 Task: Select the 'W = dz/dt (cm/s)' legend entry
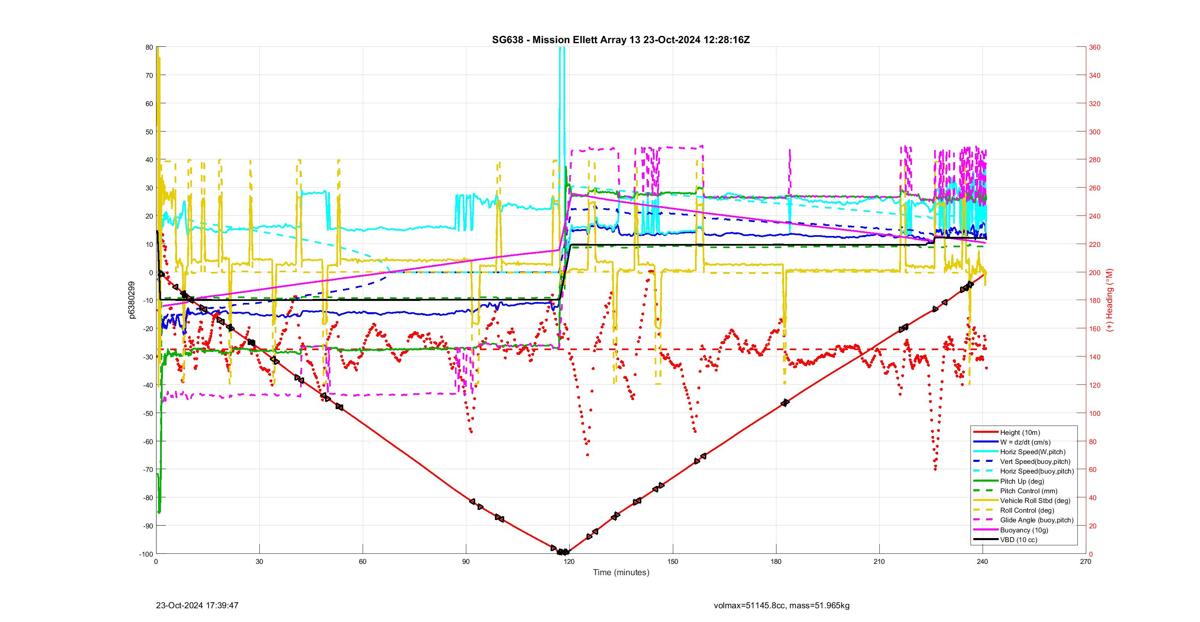pyautogui.click(x=1023, y=441)
